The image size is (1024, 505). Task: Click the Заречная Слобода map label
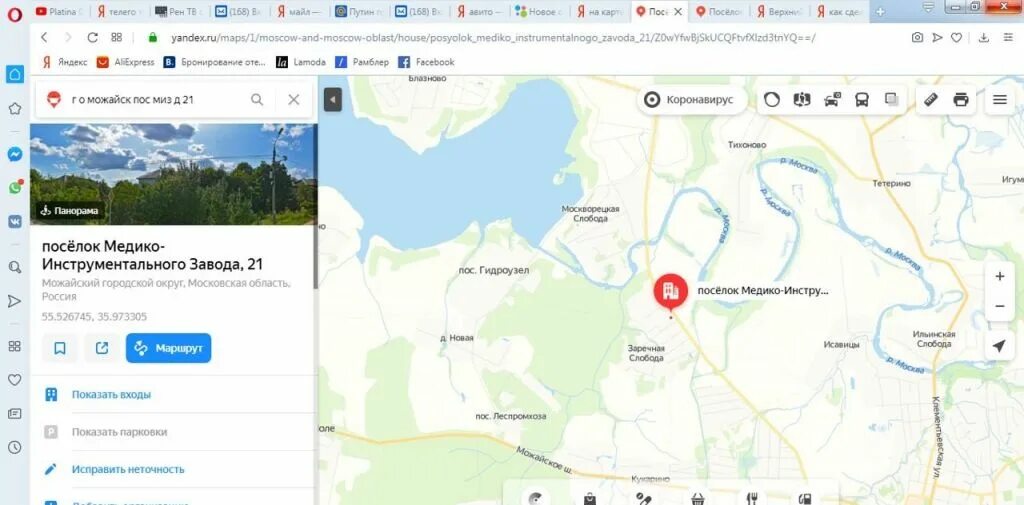tap(647, 353)
